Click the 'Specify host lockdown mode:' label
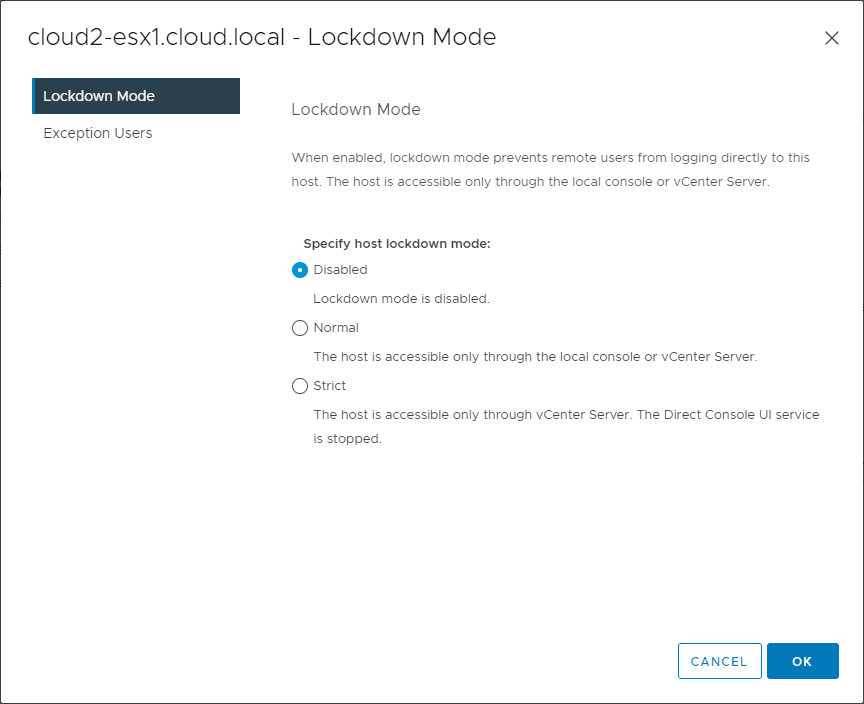 tap(397, 243)
